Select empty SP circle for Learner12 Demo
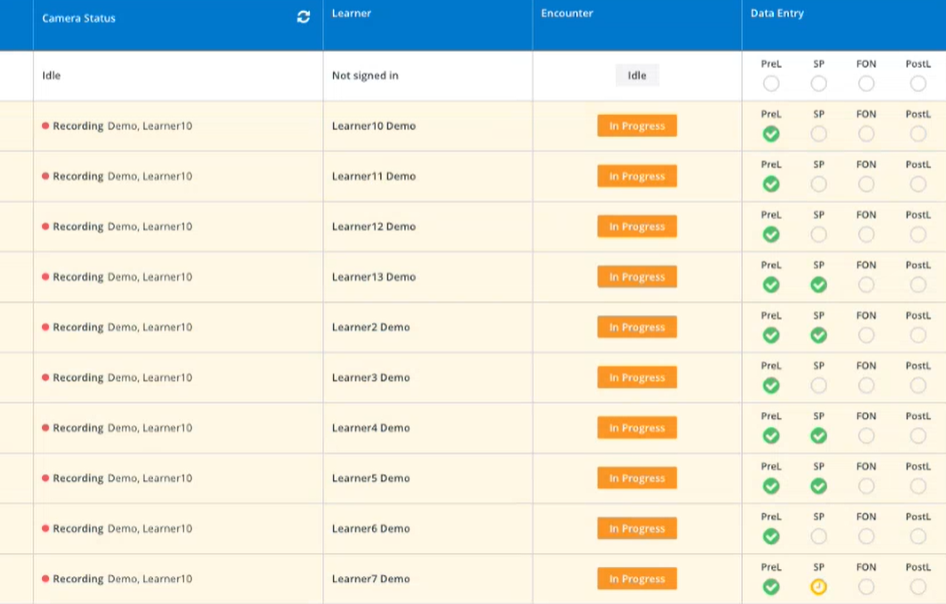946x604 pixels. [818, 235]
